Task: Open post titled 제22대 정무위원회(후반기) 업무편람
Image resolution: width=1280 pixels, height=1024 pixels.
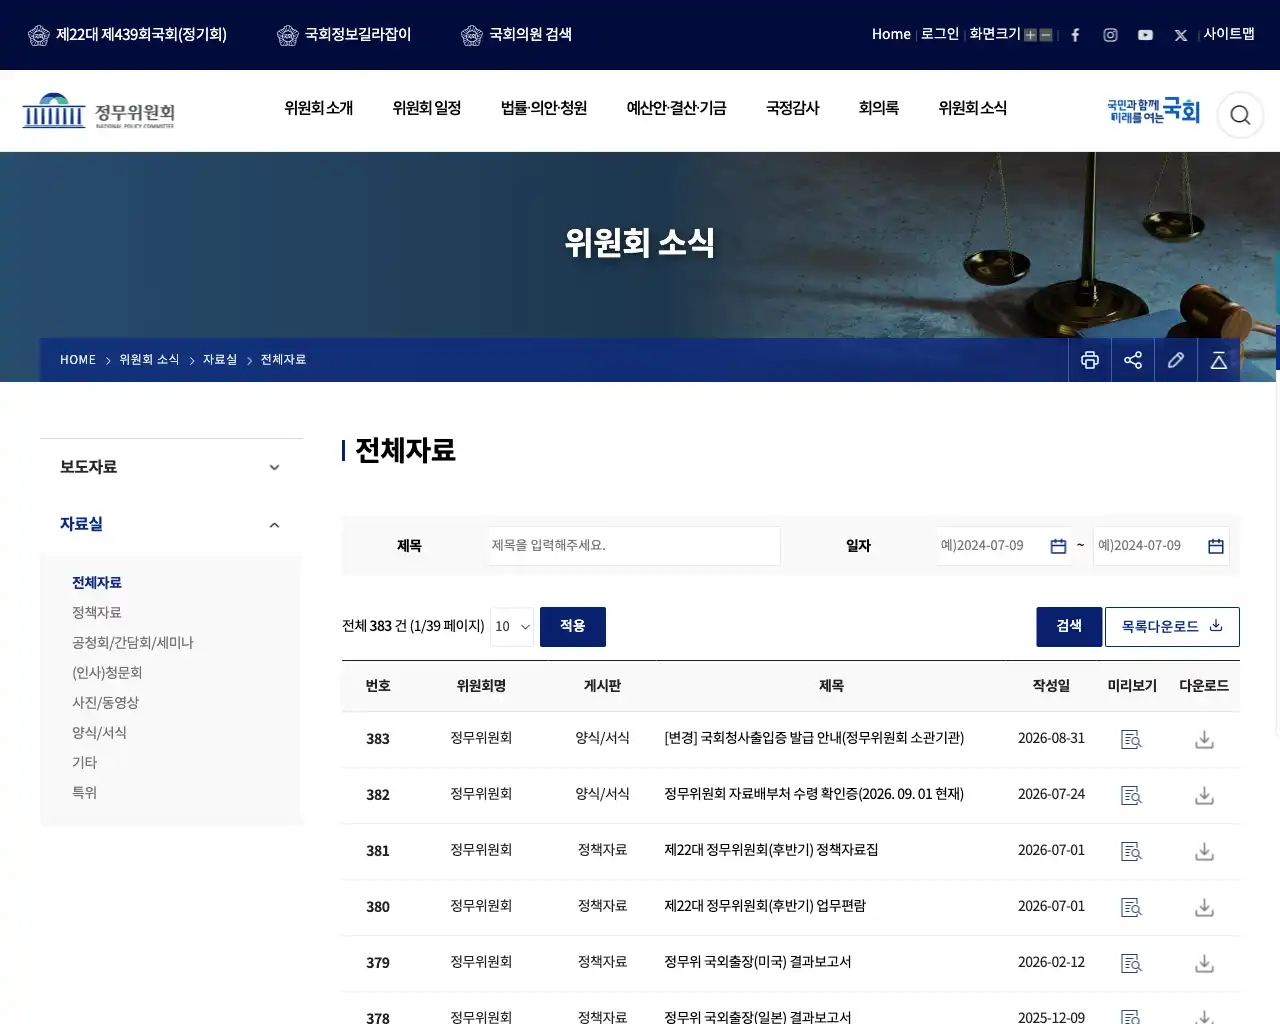Action: coord(765,906)
